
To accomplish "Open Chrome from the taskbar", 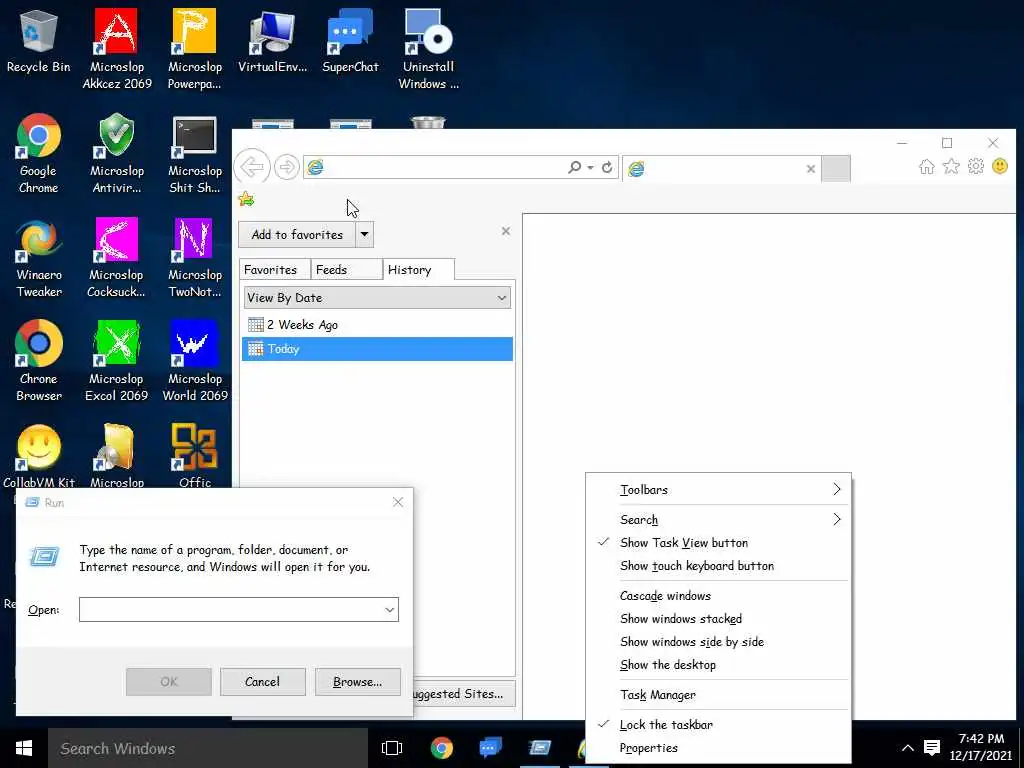I will coord(441,748).
